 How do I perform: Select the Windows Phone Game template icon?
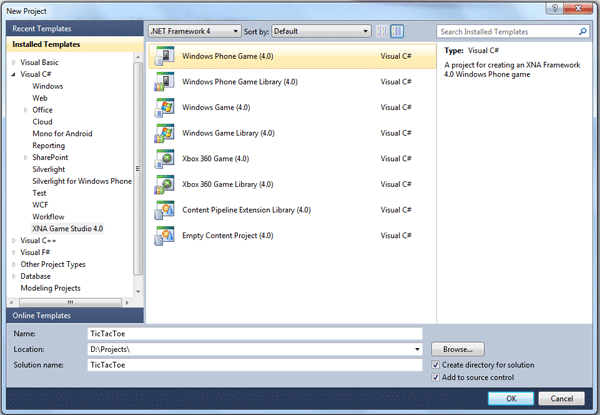(x=164, y=56)
